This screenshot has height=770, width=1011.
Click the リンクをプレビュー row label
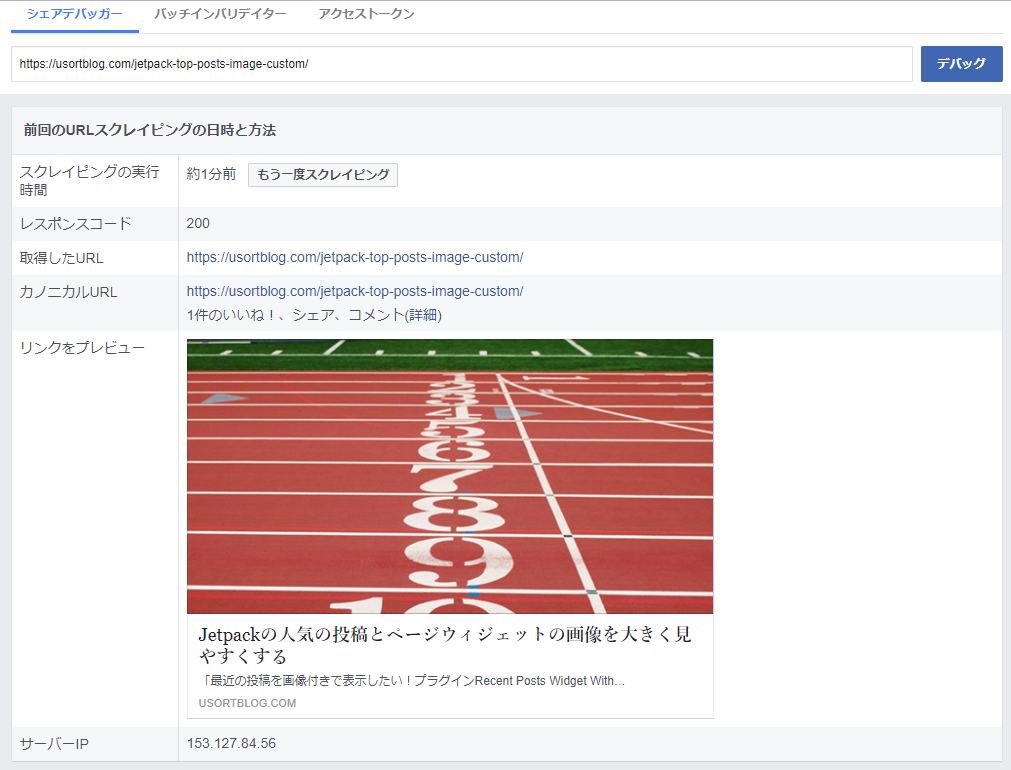pyautogui.click(x=82, y=348)
